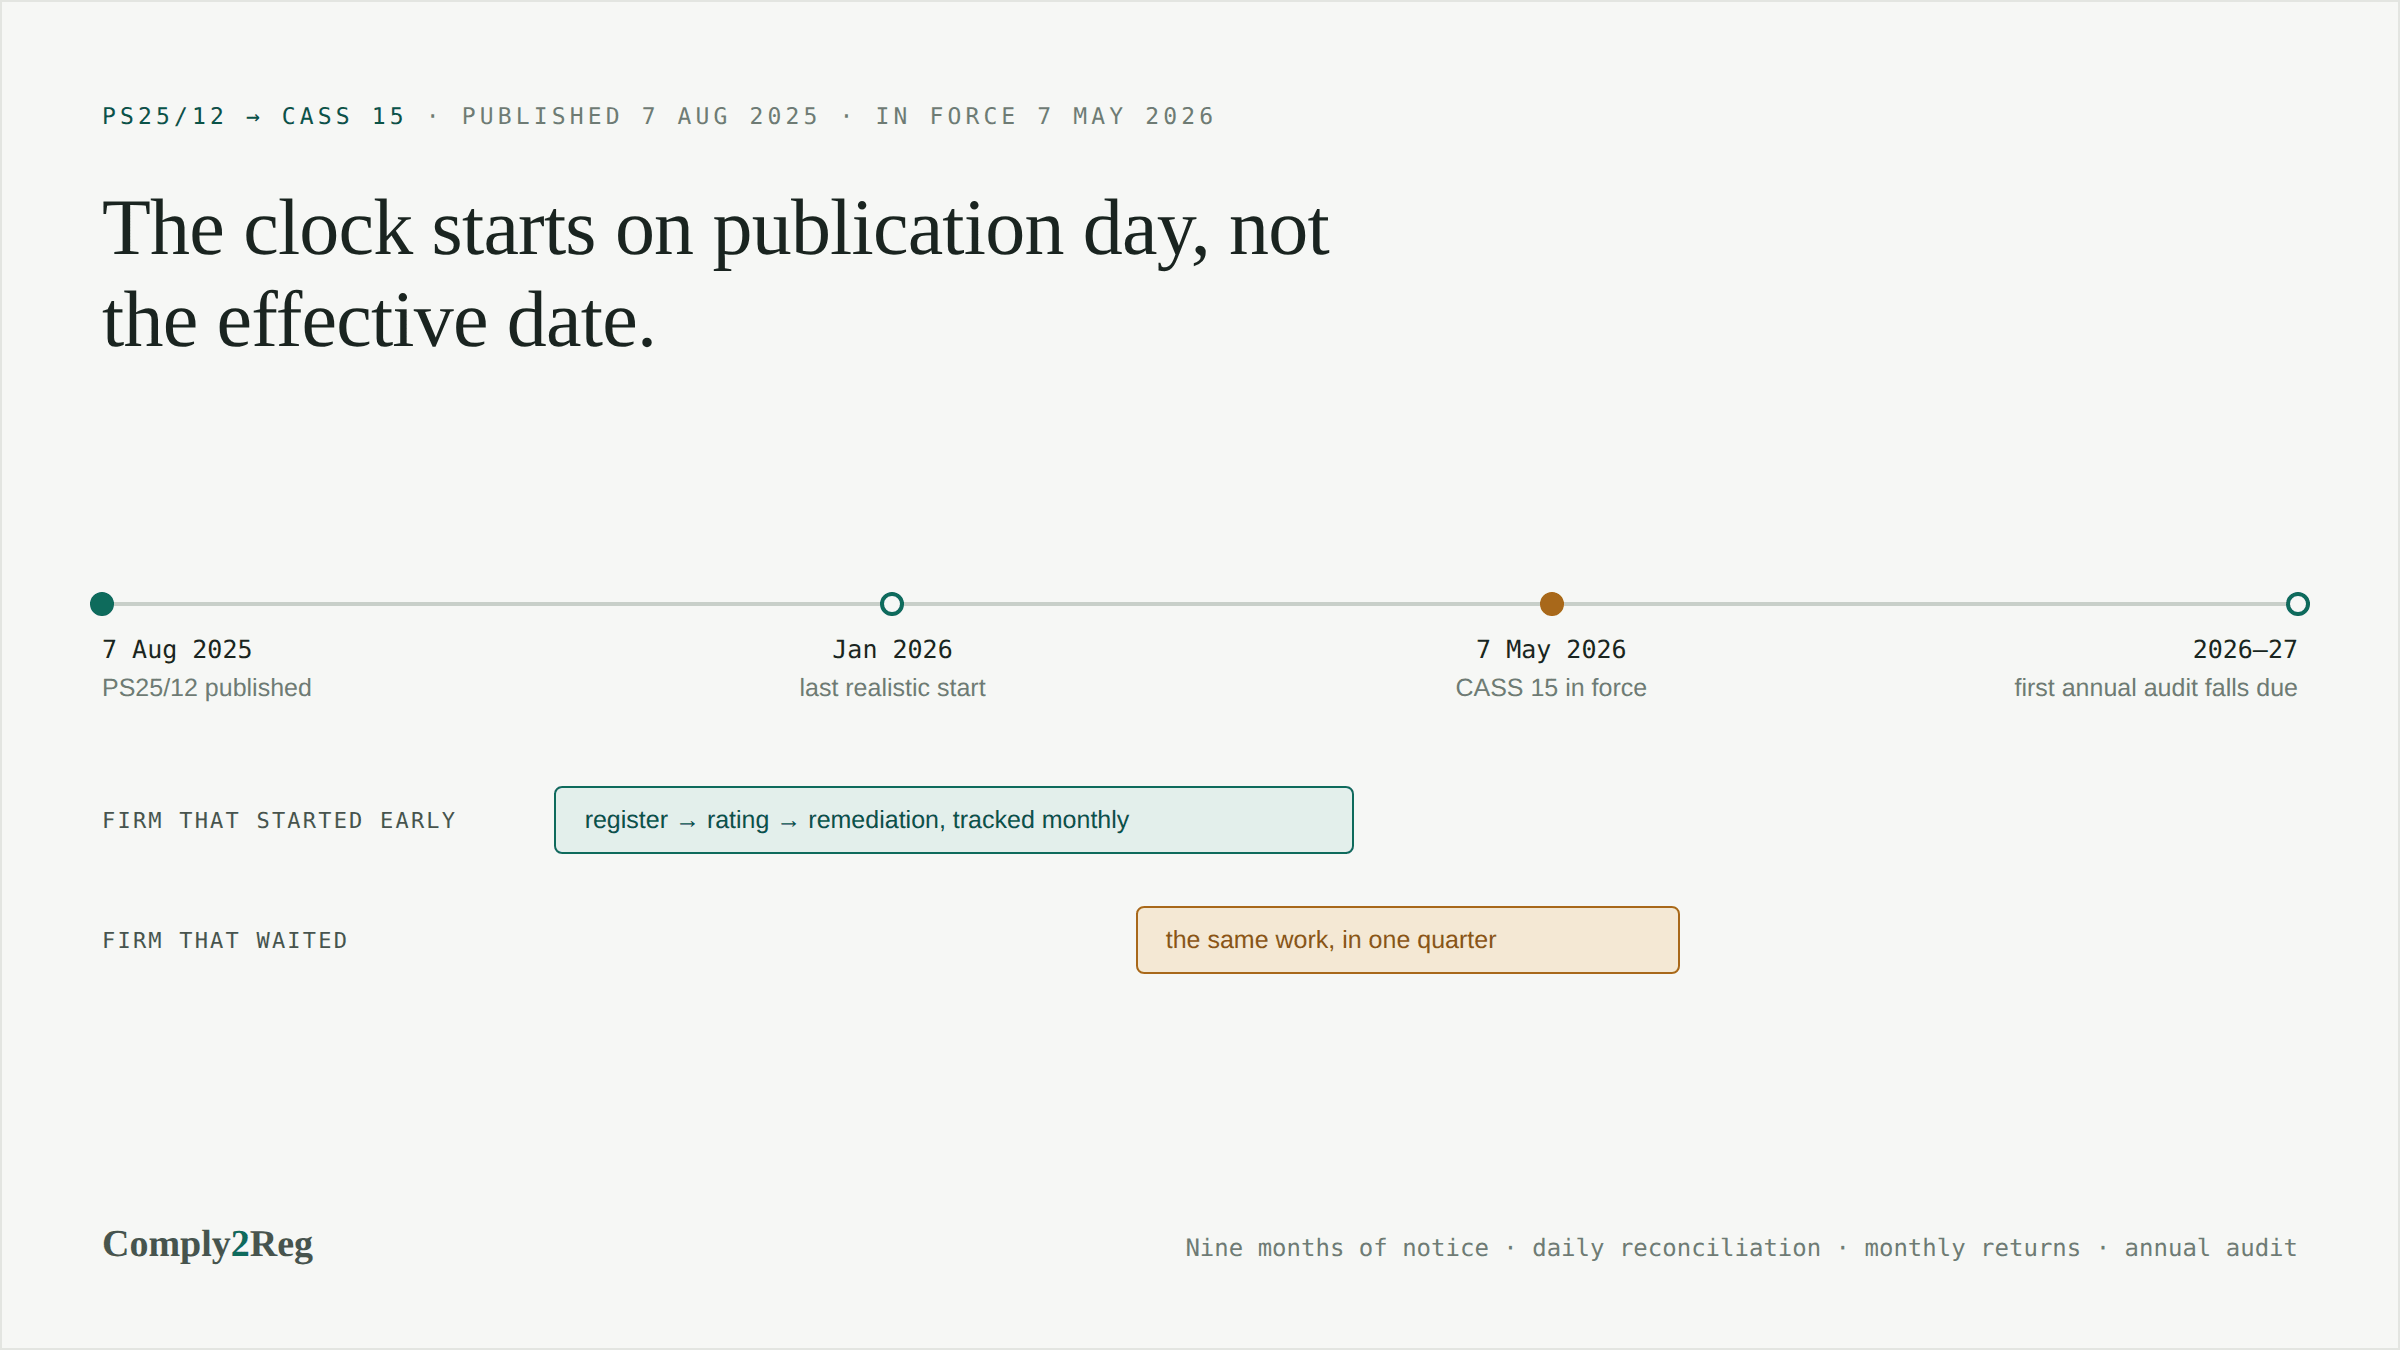Click 'PS25/12 → CASS 15' header text
Image resolution: width=2400 pixels, height=1350 pixels.
point(254,116)
